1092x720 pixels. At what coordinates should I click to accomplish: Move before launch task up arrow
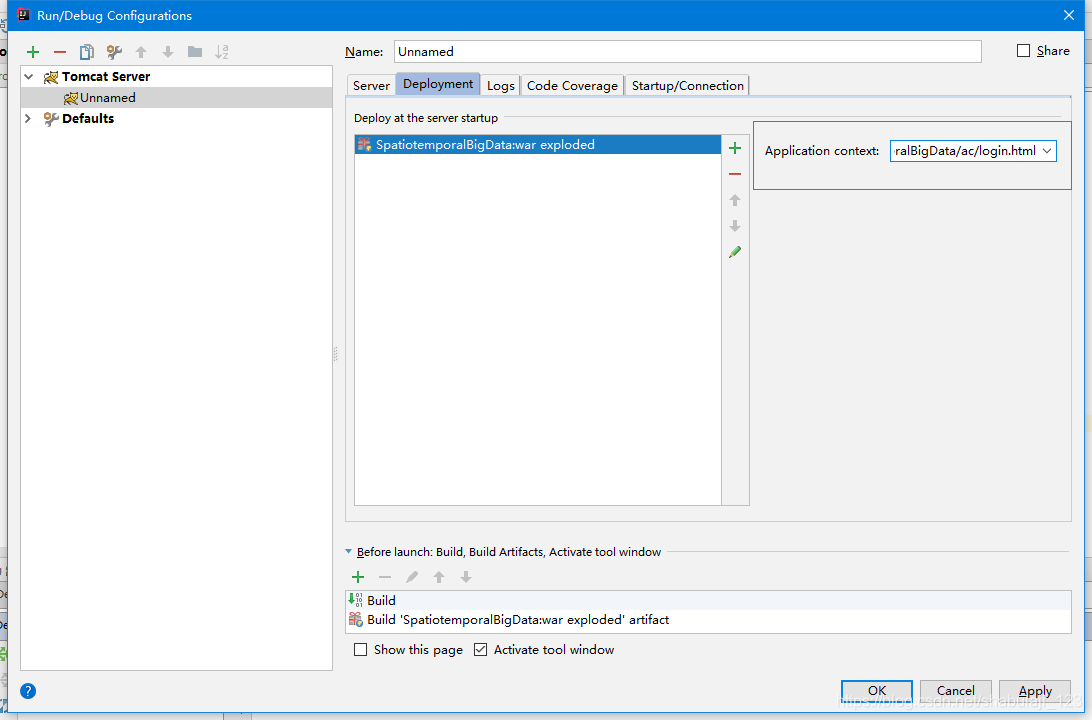(x=439, y=577)
